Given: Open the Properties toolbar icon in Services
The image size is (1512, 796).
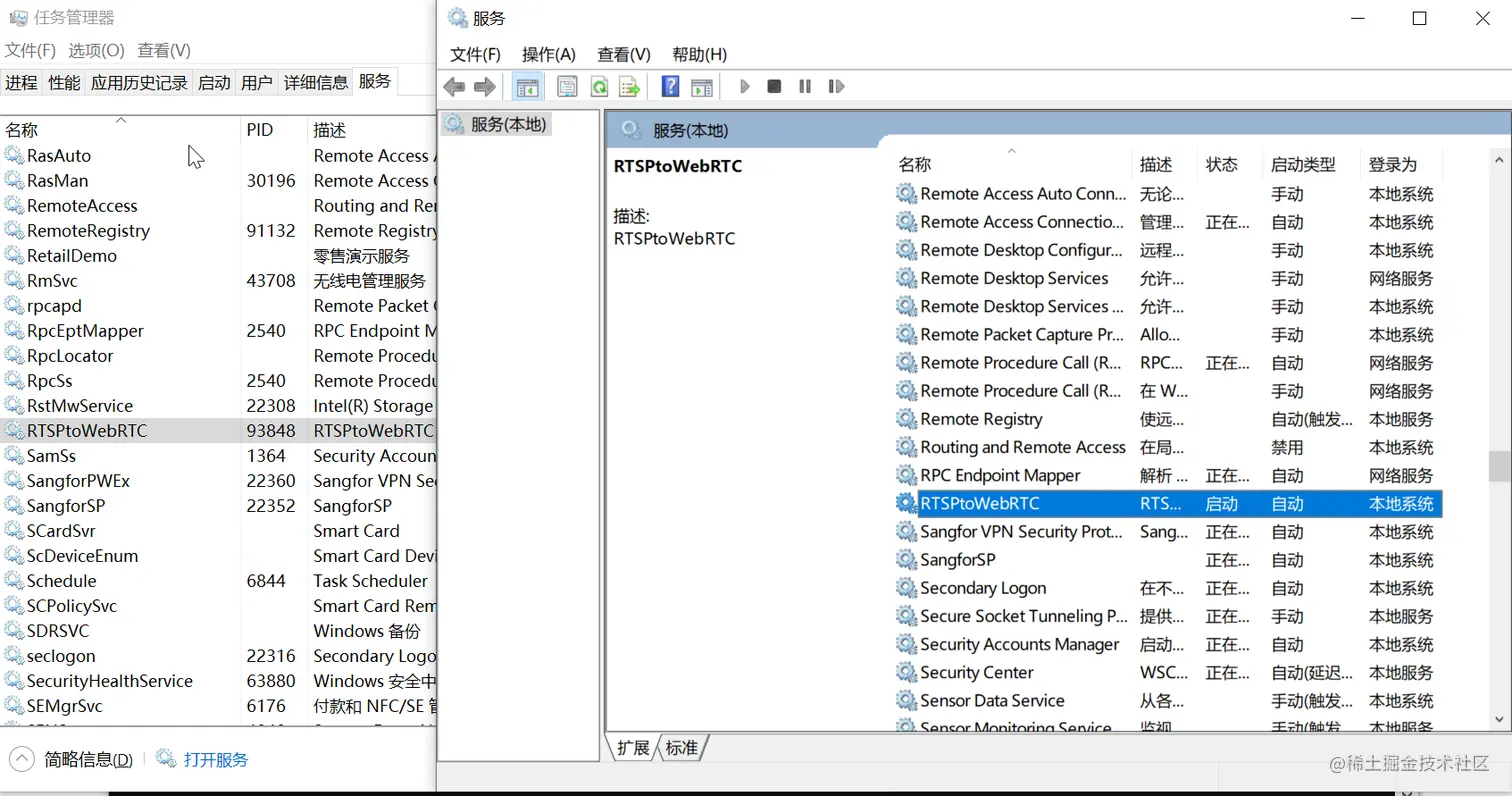Looking at the screenshot, I should tap(567, 87).
